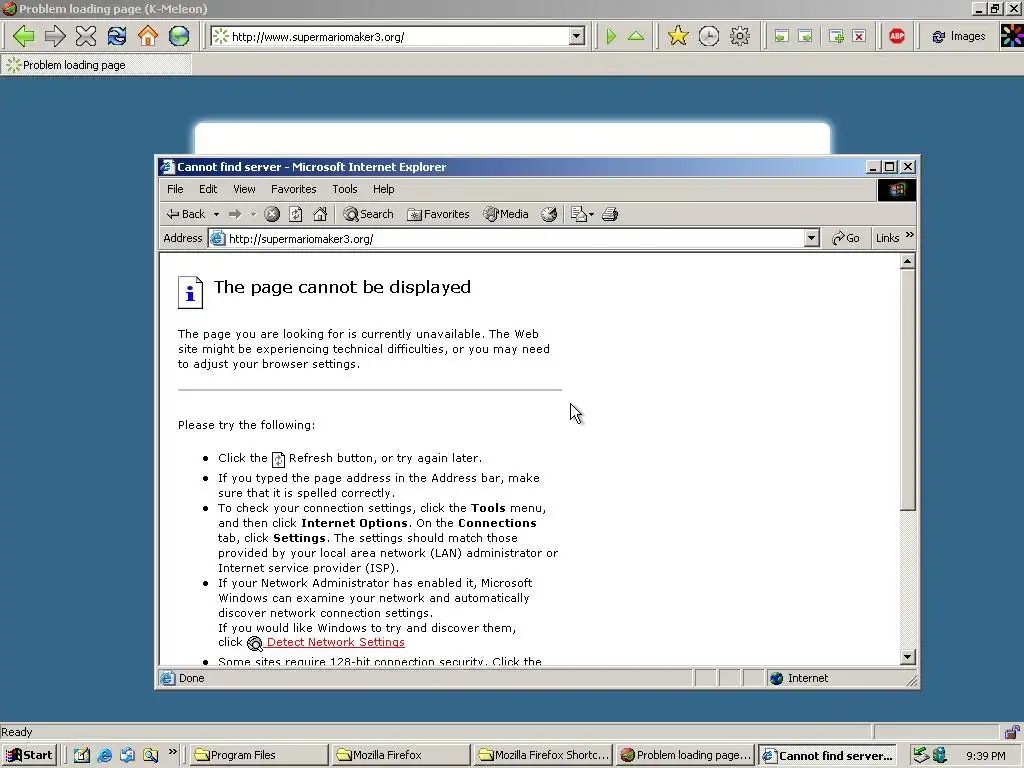1024x768 pixels.
Task: Click the ABP Adblock icon
Action: [x=897, y=36]
